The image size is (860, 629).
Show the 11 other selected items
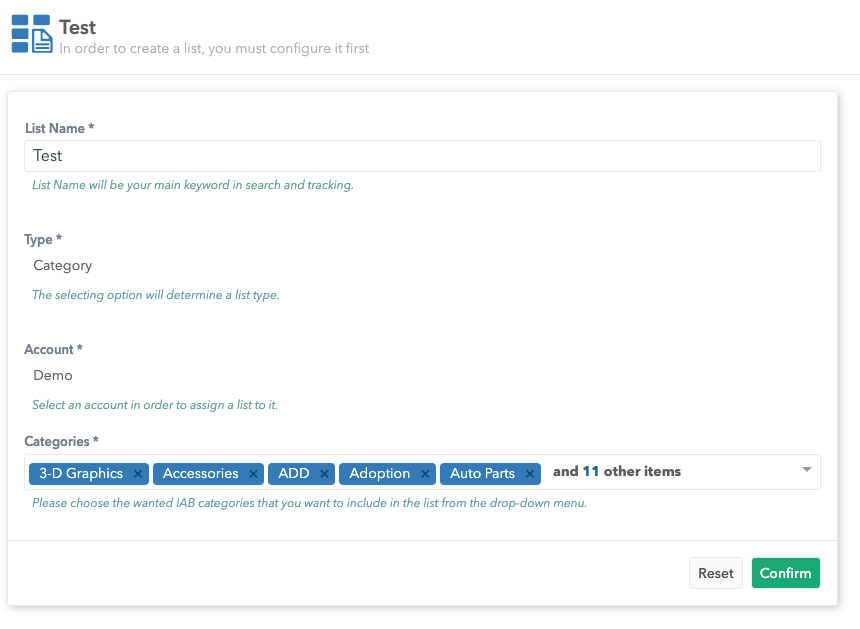[617, 472]
